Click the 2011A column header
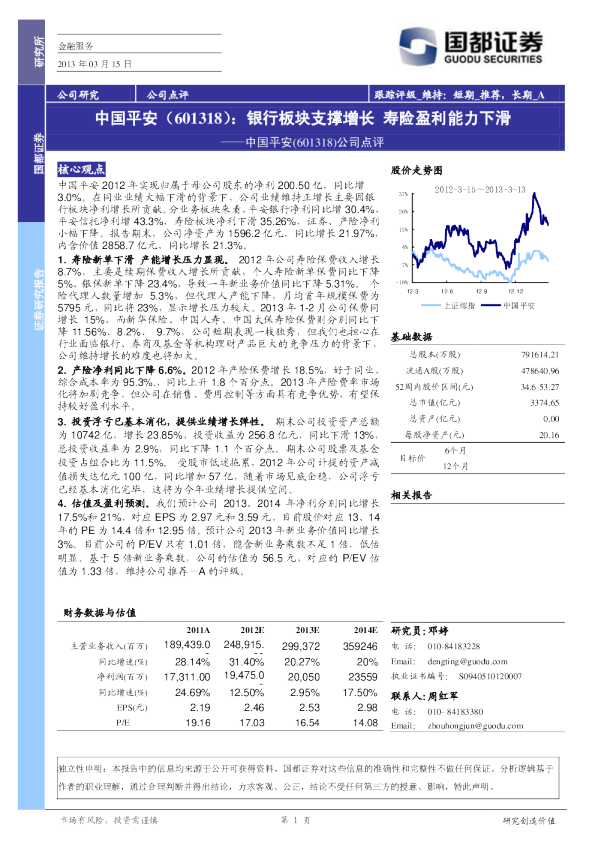This screenshot has width=595, height=842. [x=198, y=630]
